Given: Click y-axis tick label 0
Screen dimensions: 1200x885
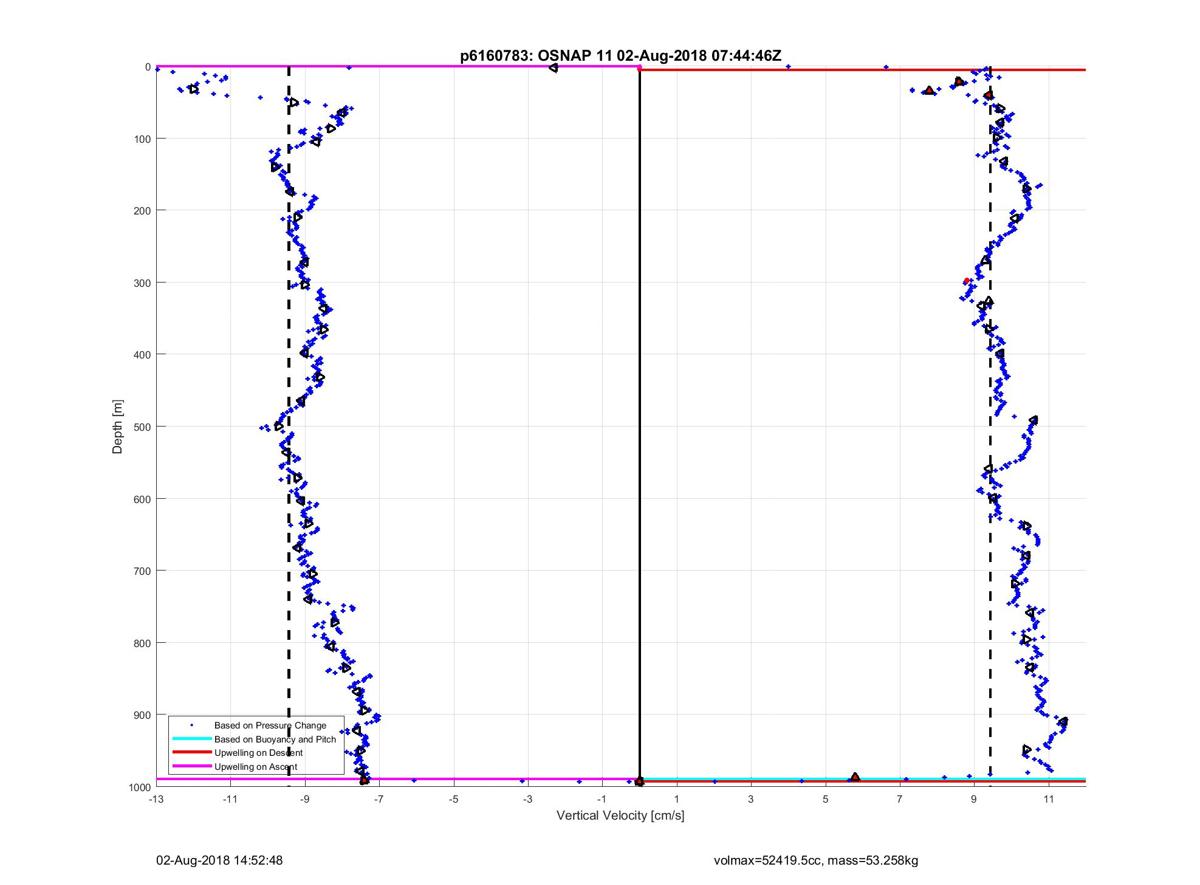Looking at the screenshot, I should [148, 67].
